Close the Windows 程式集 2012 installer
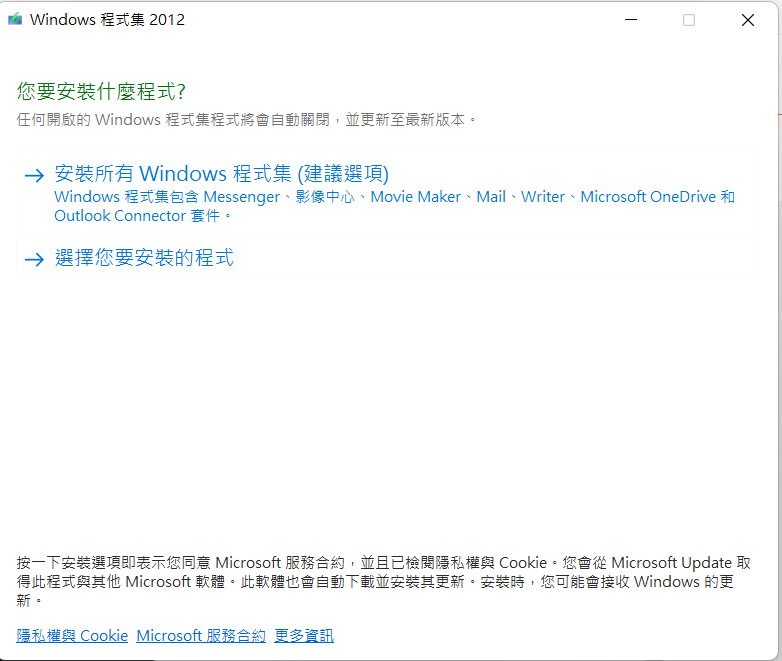 pyautogui.click(x=748, y=20)
